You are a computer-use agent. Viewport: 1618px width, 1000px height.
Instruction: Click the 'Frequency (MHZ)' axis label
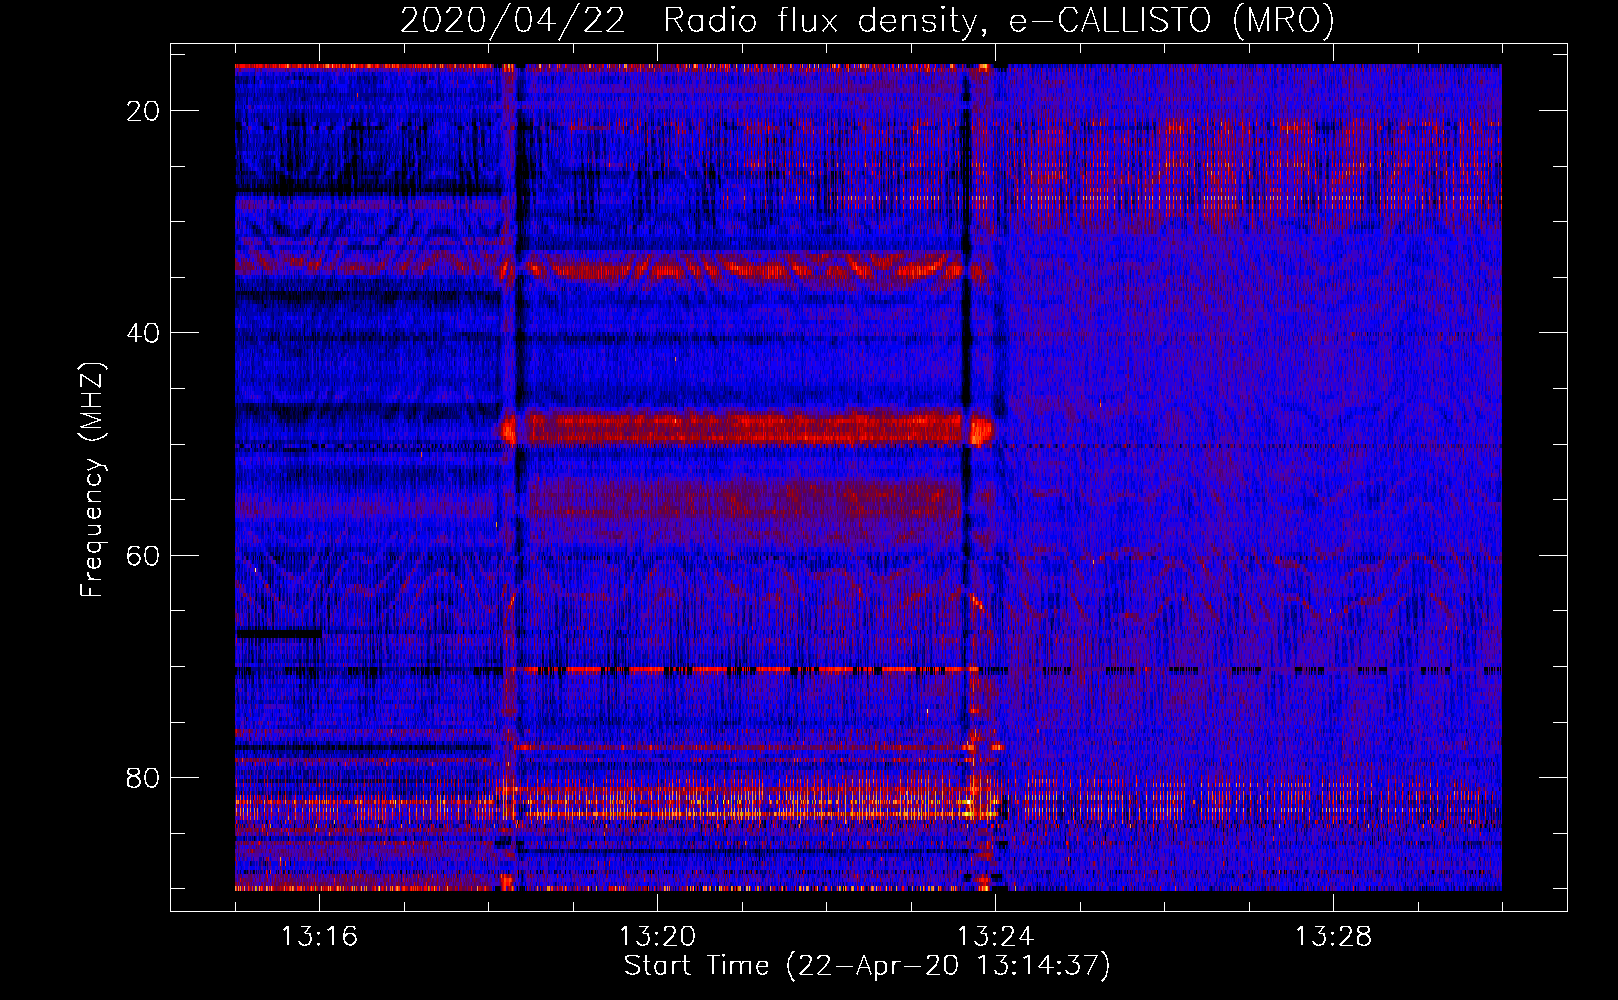[x=92, y=480]
